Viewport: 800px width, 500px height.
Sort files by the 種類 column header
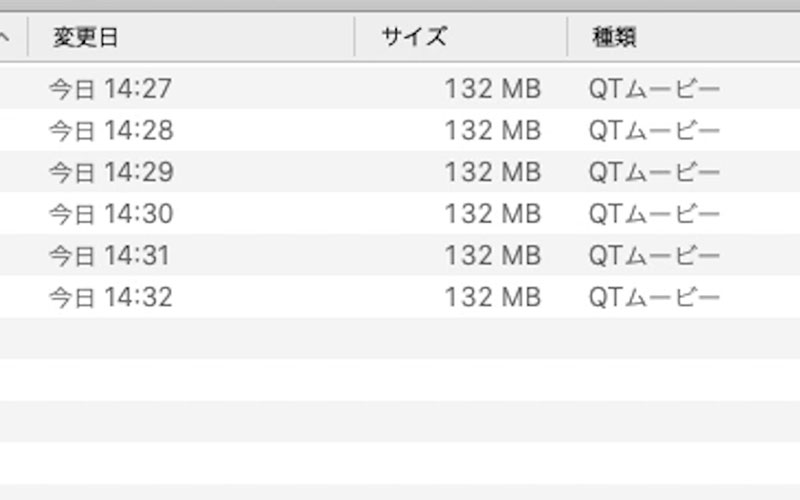[x=614, y=38]
